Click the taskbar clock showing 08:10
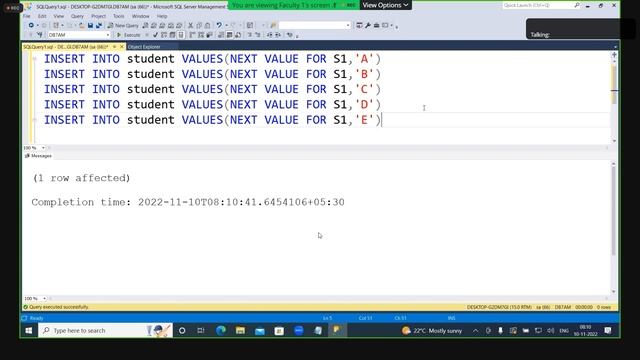 tap(585, 331)
